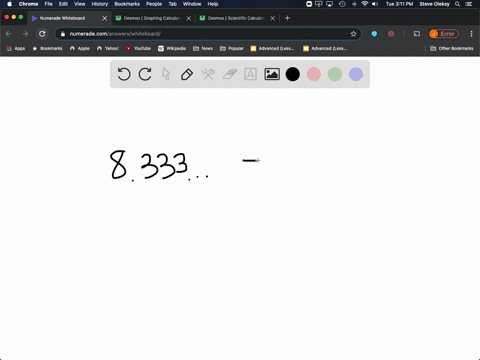Open first Advanced bookmark
Screen dimensions: 480x360
pos(272,48)
